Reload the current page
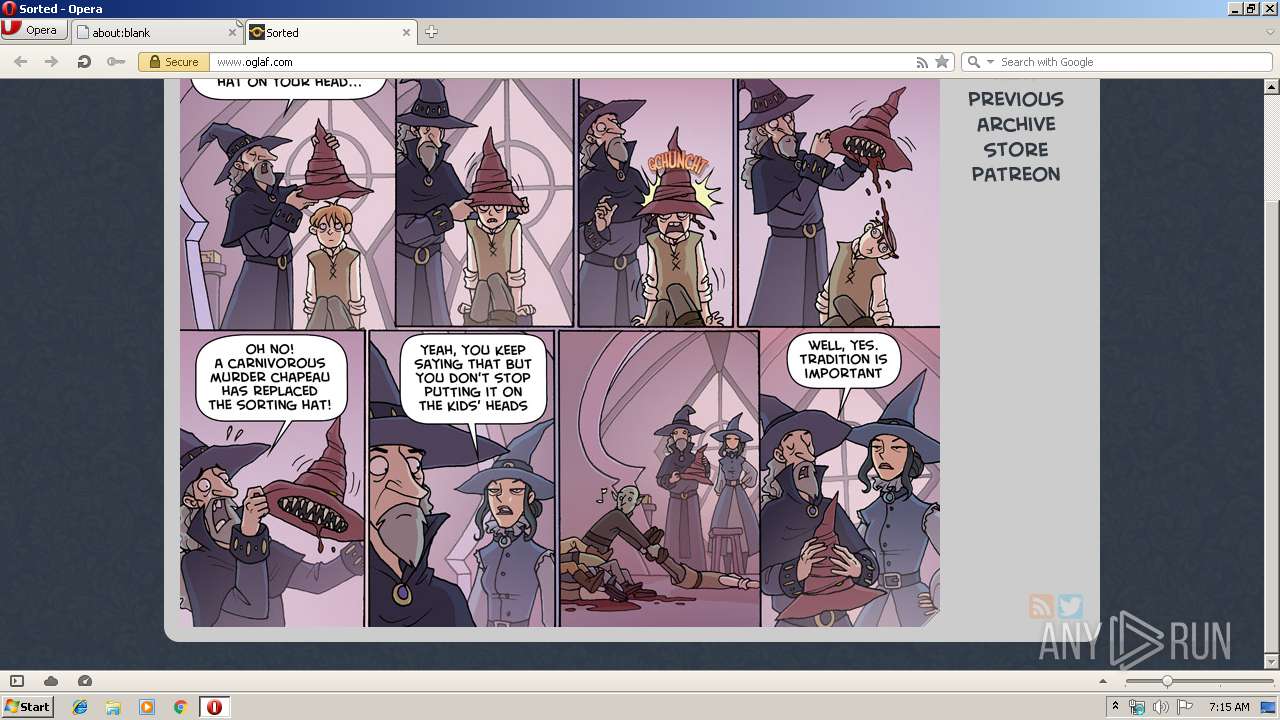1280x720 pixels. tap(84, 62)
